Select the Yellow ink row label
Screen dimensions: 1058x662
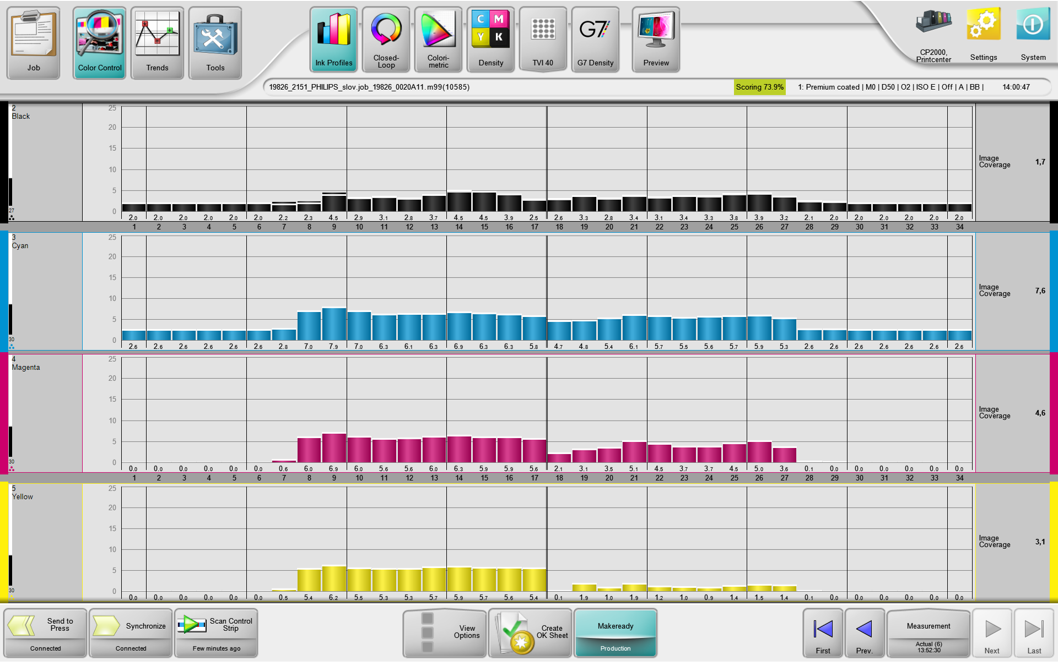click(x=22, y=497)
